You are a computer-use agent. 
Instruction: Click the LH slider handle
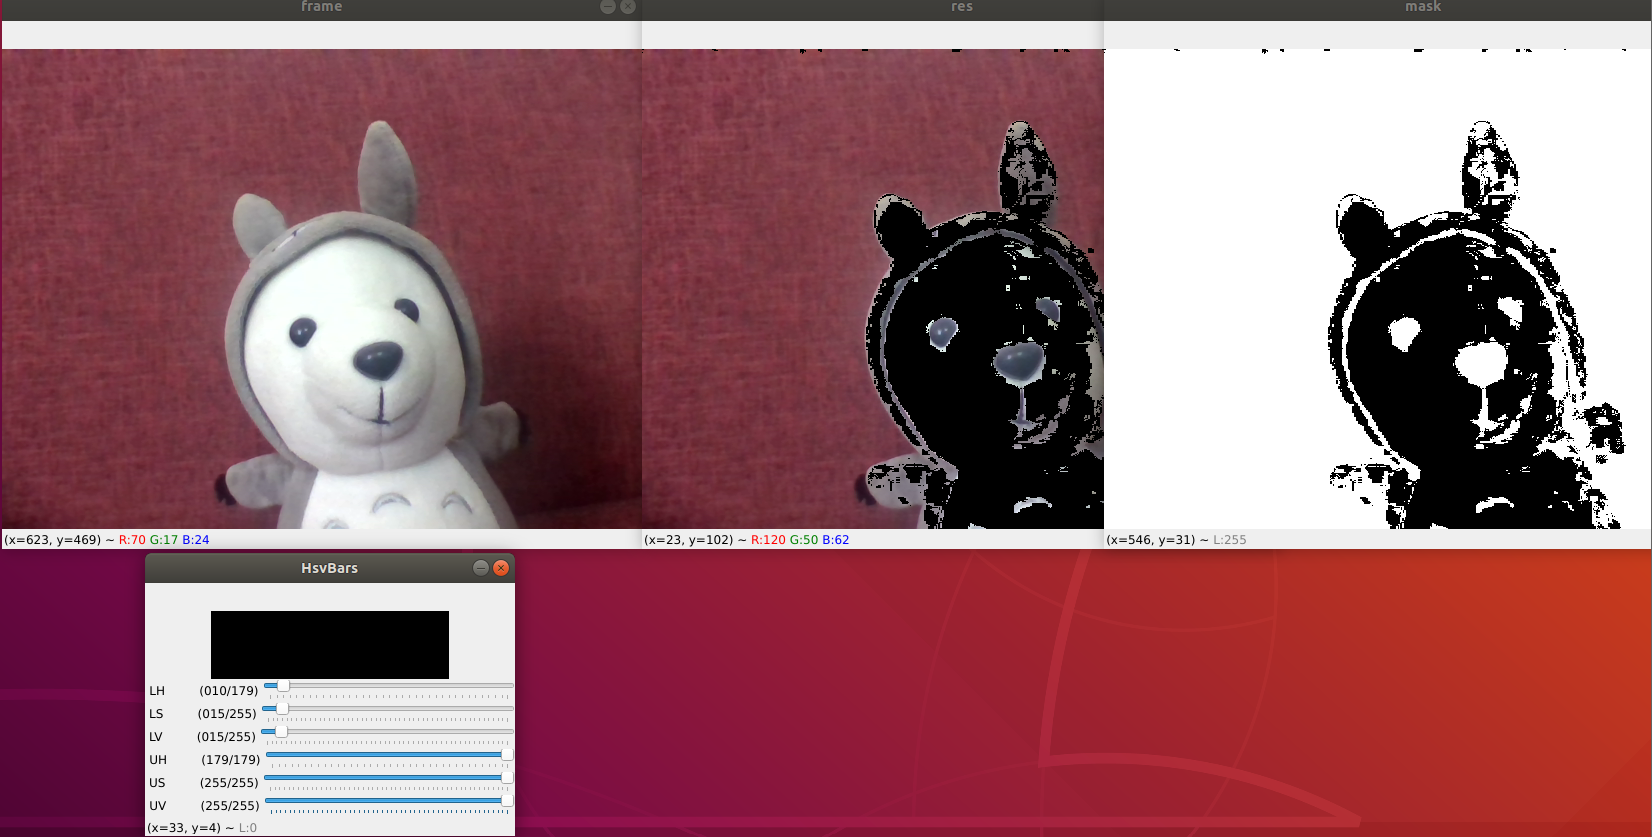tap(283, 686)
